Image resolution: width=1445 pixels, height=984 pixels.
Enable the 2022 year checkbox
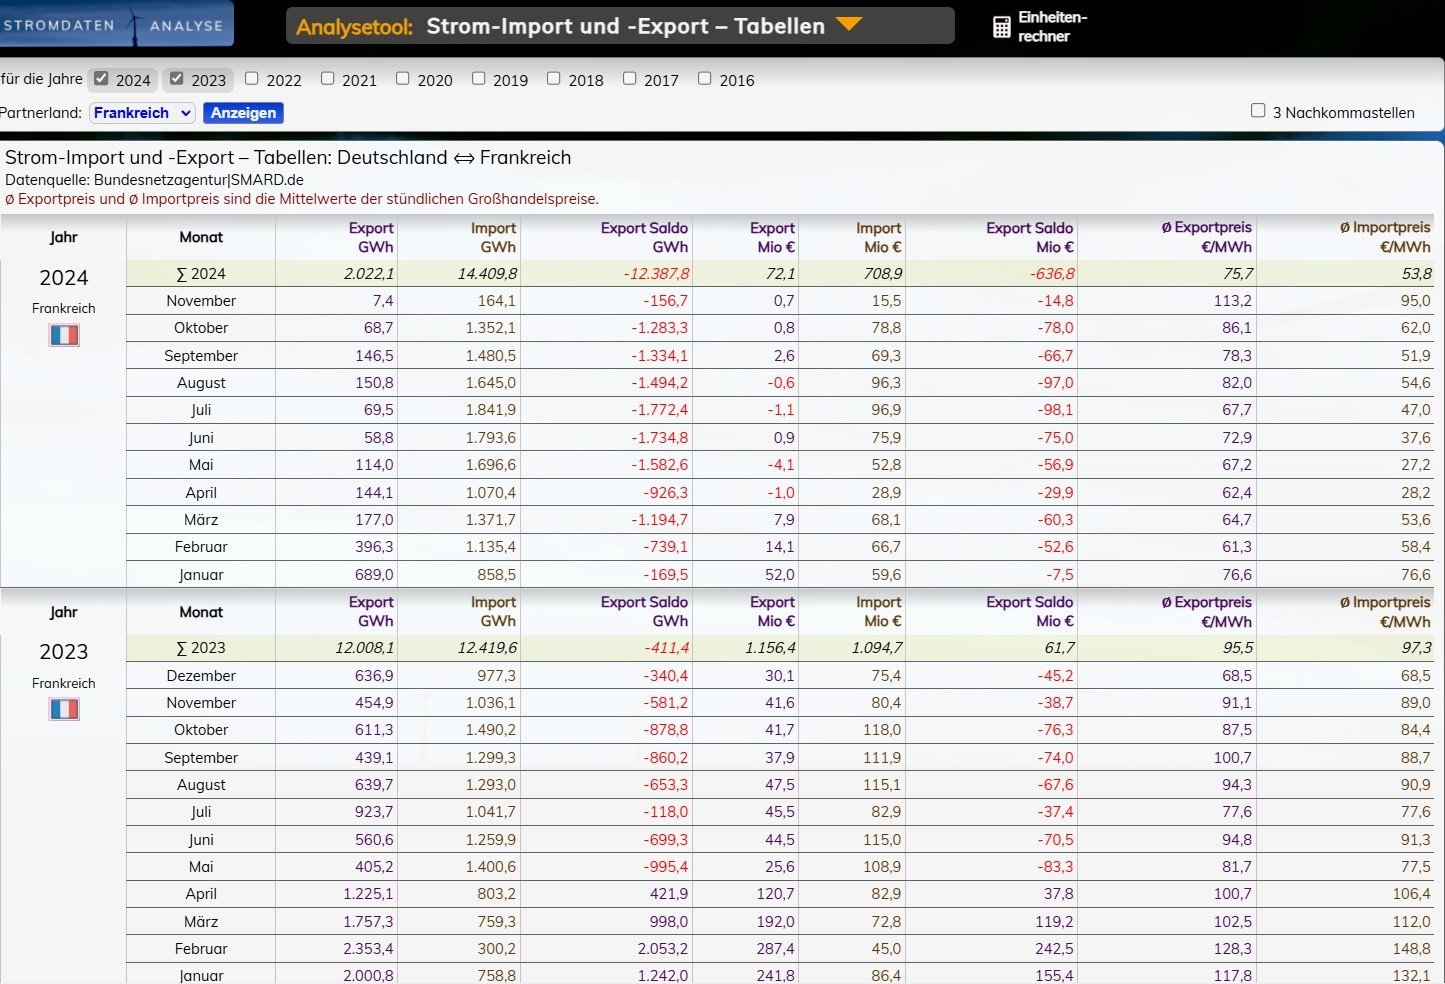[x=252, y=79]
